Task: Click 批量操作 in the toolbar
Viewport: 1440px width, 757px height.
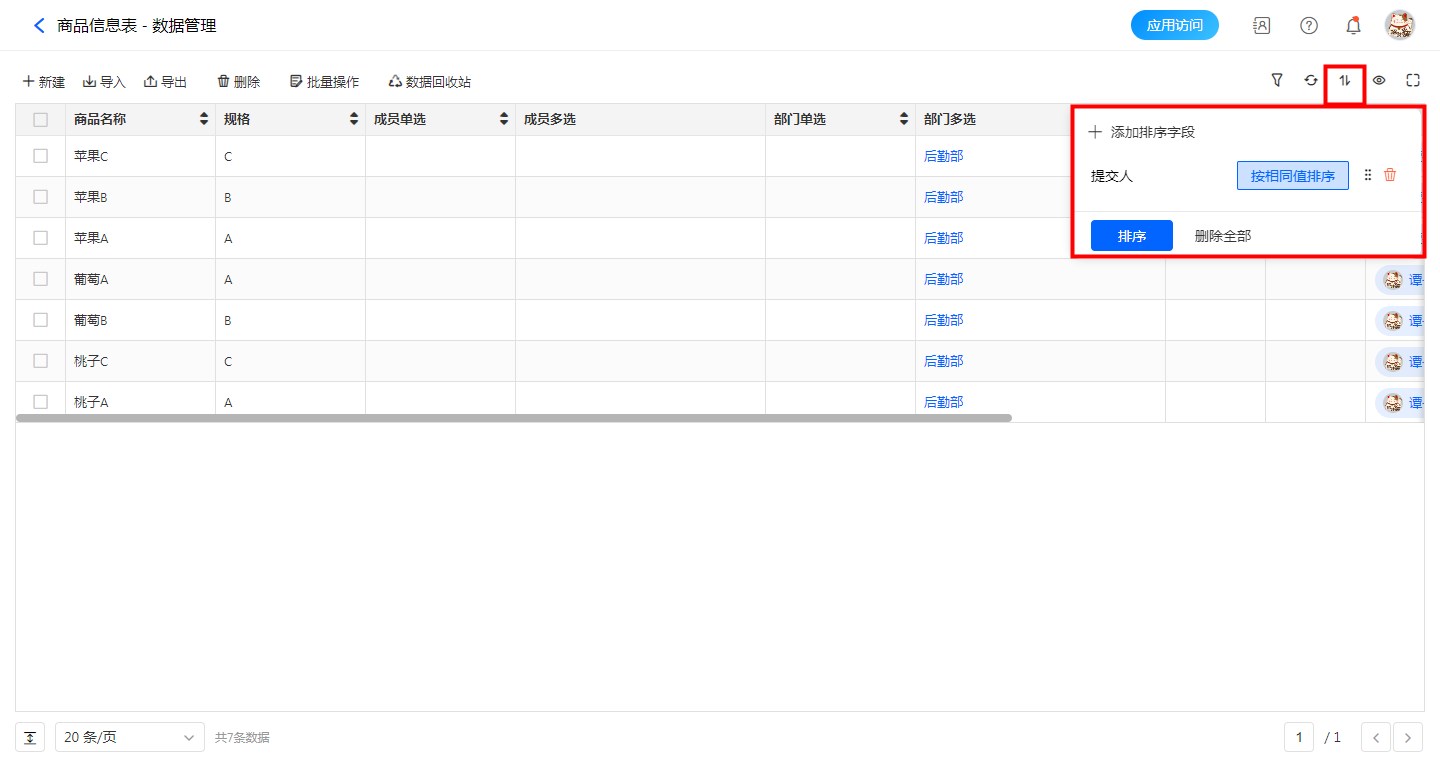Action: [x=324, y=82]
